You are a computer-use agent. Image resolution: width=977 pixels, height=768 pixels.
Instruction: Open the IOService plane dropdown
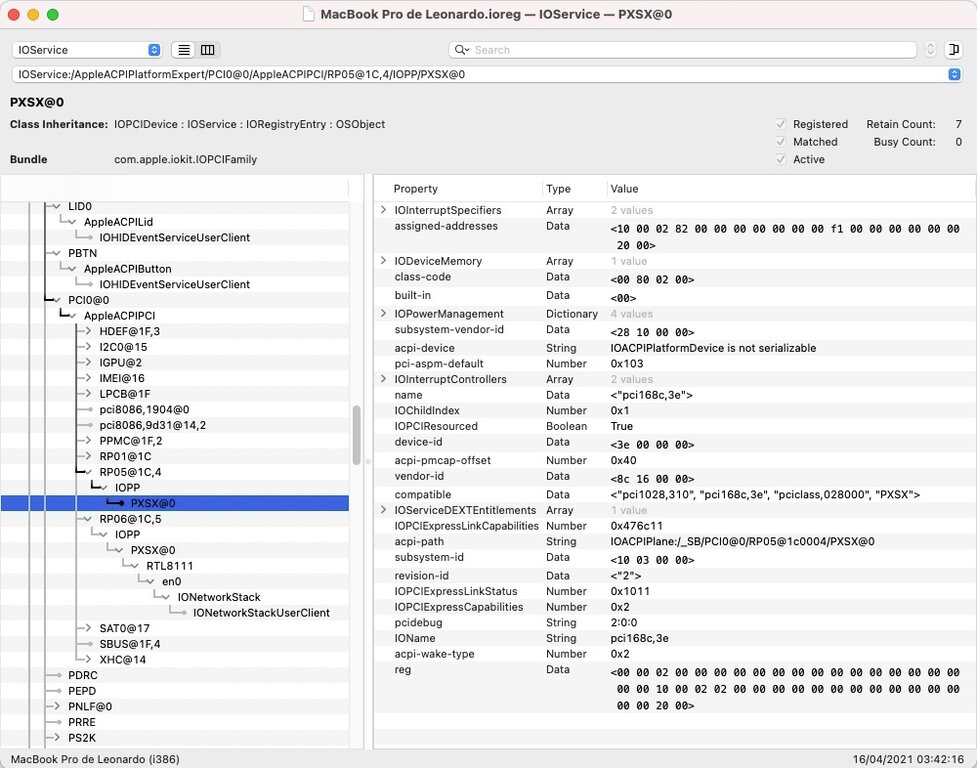(x=87, y=50)
